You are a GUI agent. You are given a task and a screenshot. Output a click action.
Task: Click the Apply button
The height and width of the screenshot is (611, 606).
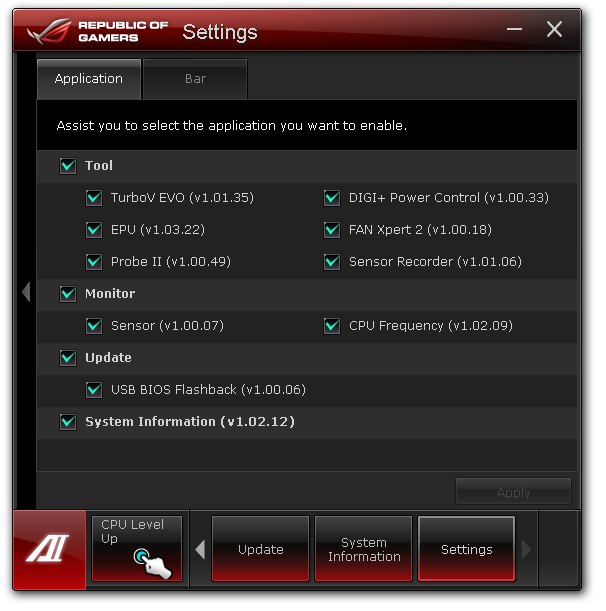[x=513, y=492]
